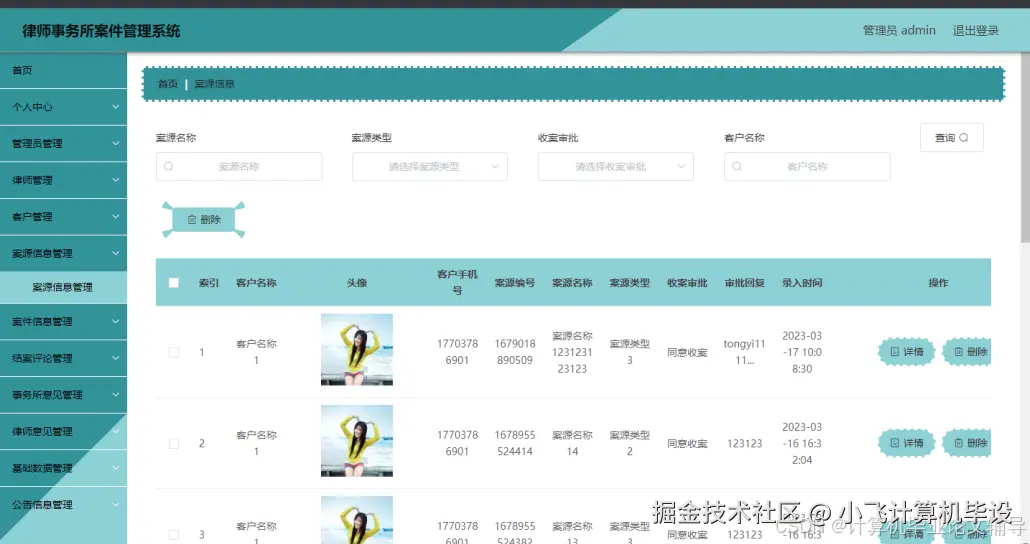The height and width of the screenshot is (544, 1030).
Task: Select the 案源信息管理 submenu item
Action: pos(63,287)
